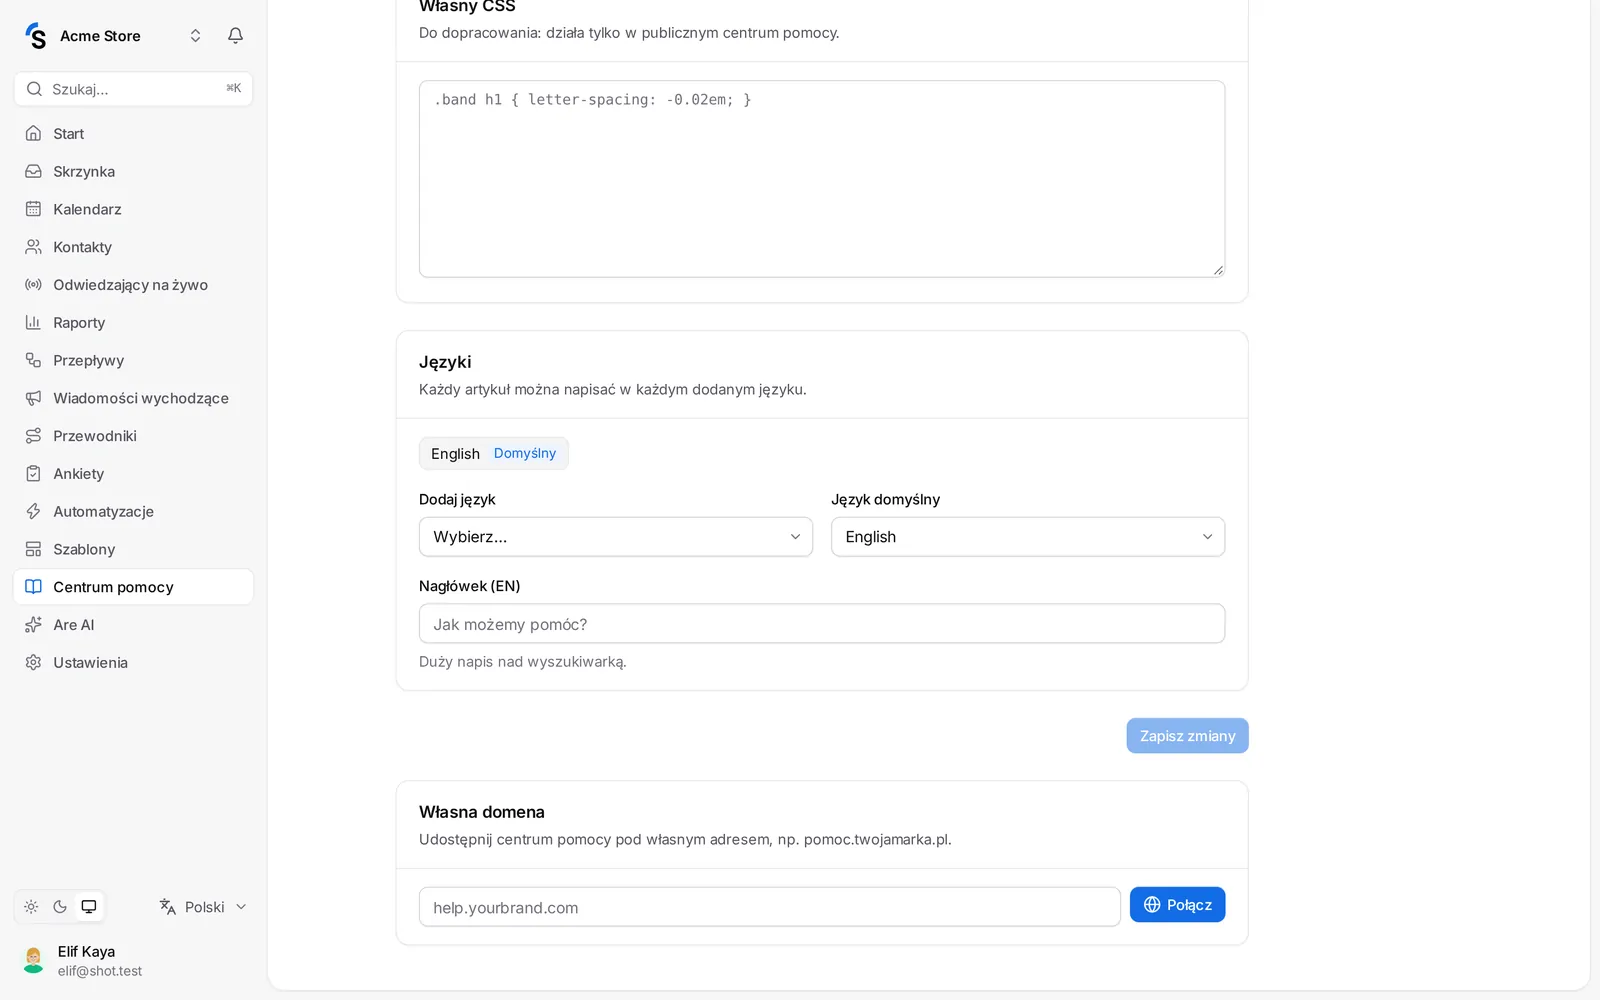Open Polski language selector
1600x1000 pixels.
[203, 907]
